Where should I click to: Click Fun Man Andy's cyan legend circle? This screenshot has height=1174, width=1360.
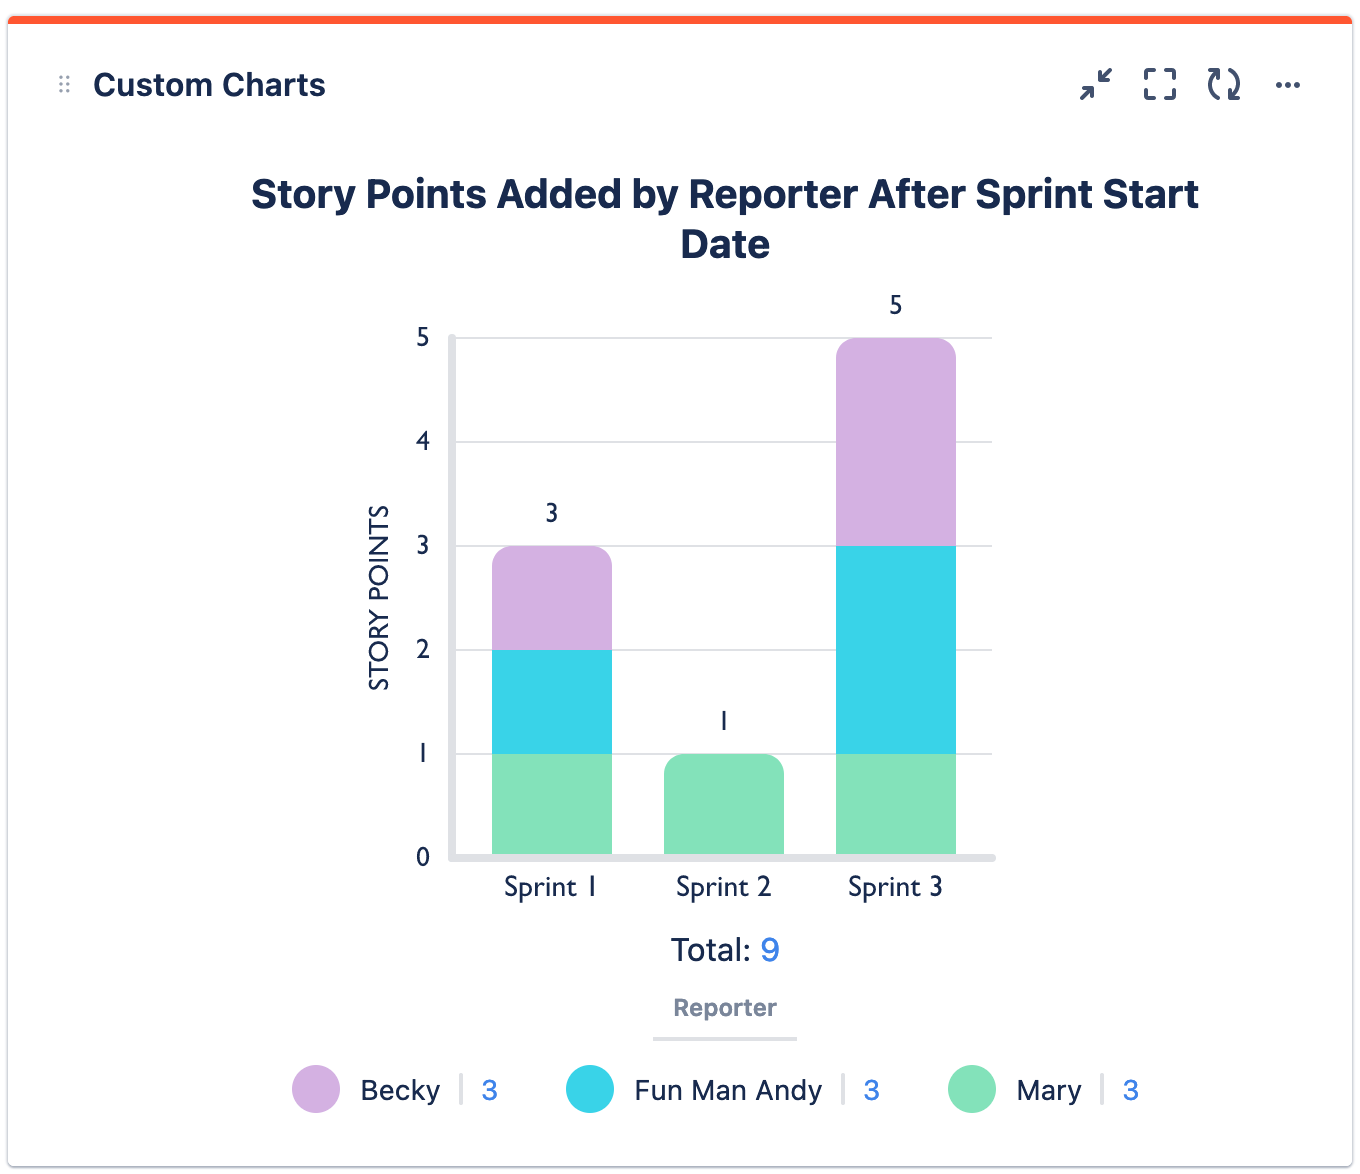click(590, 1089)
